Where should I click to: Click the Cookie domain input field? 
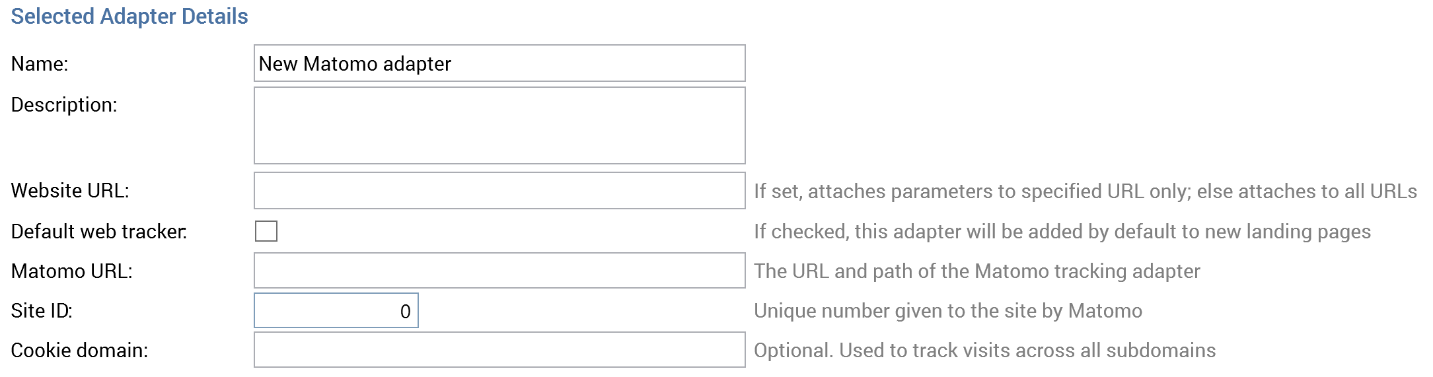(499, 350)
